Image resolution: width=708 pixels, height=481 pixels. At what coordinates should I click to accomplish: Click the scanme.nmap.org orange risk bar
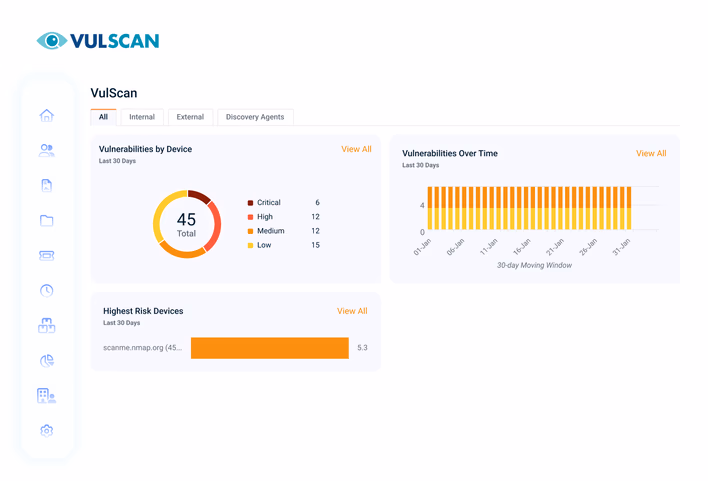(270, 348)
